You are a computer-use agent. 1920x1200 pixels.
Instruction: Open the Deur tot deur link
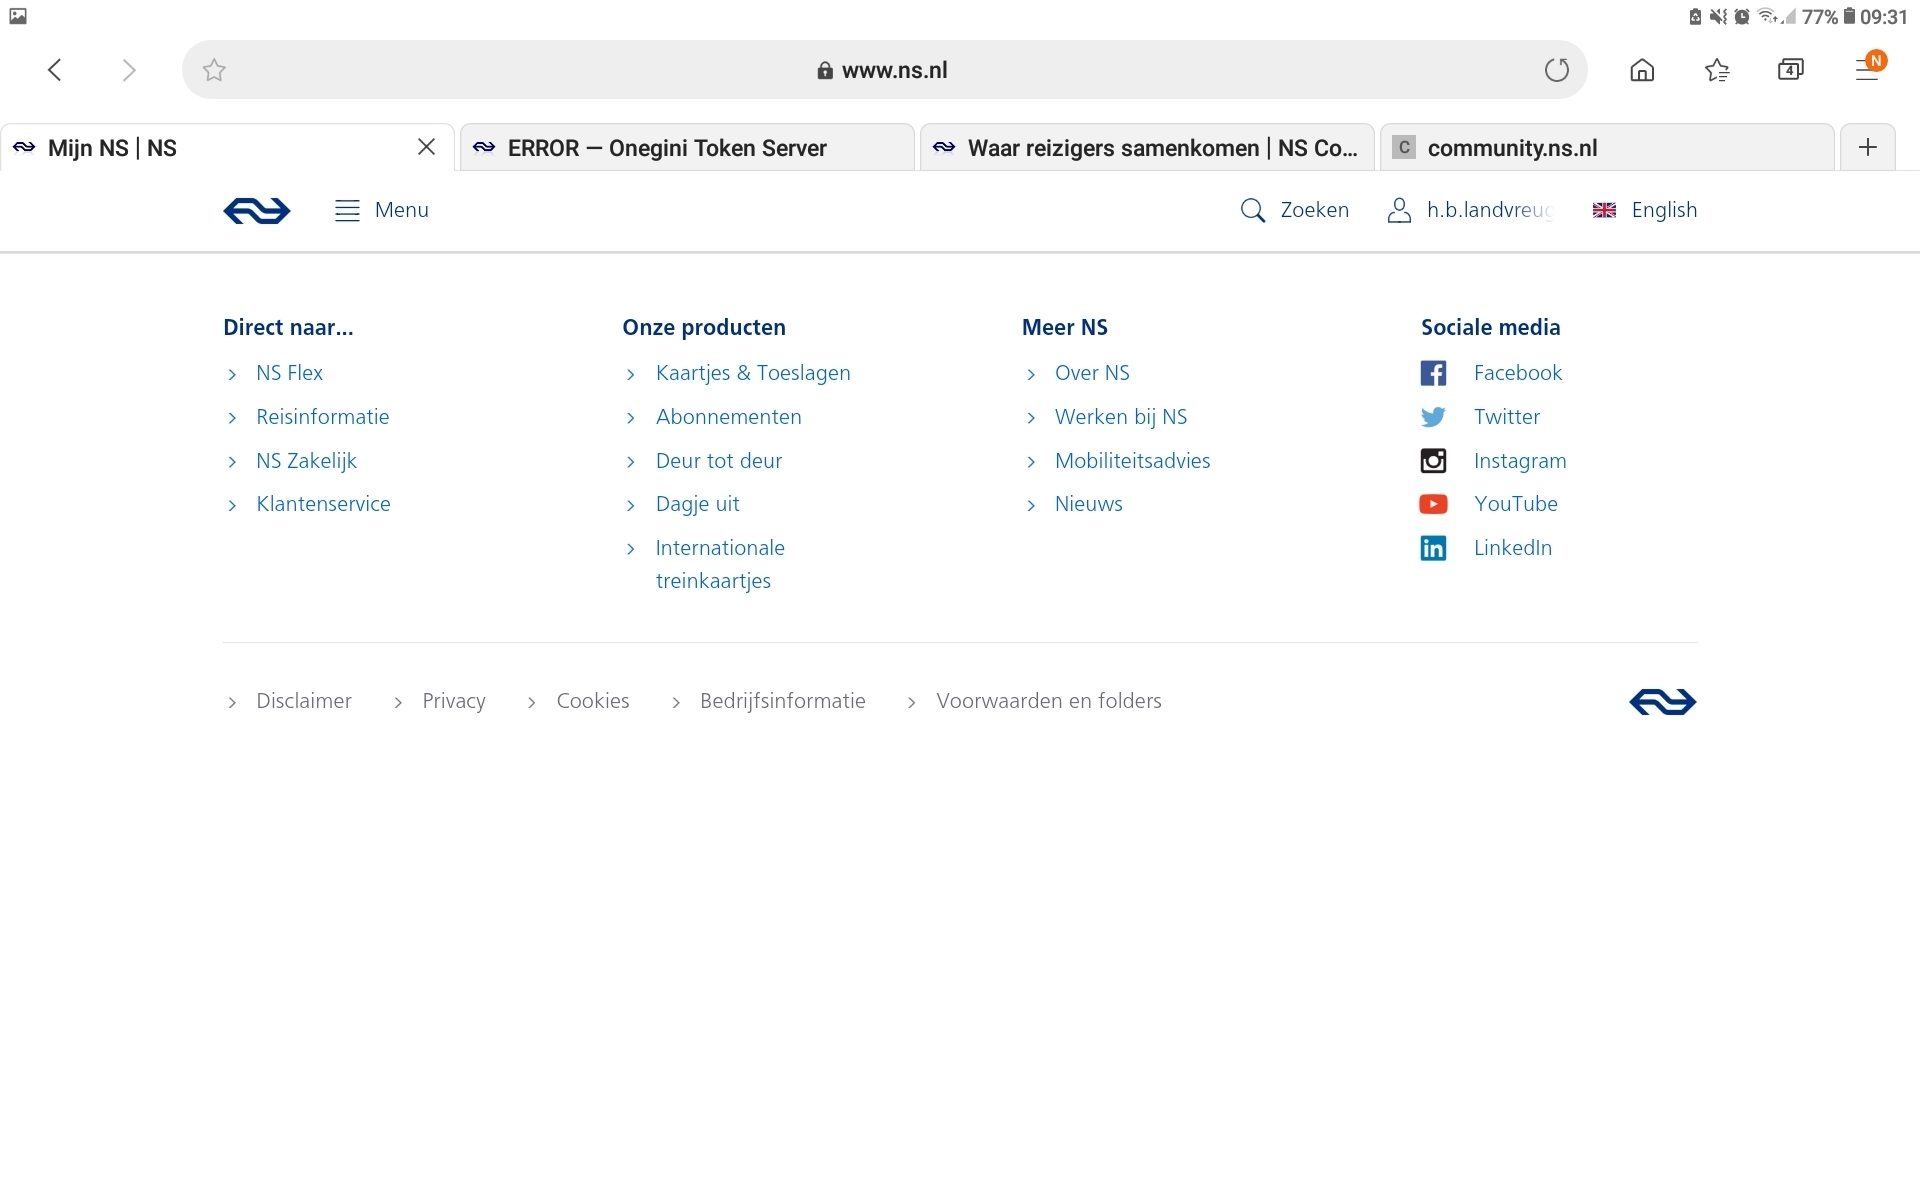click(718, 461)
